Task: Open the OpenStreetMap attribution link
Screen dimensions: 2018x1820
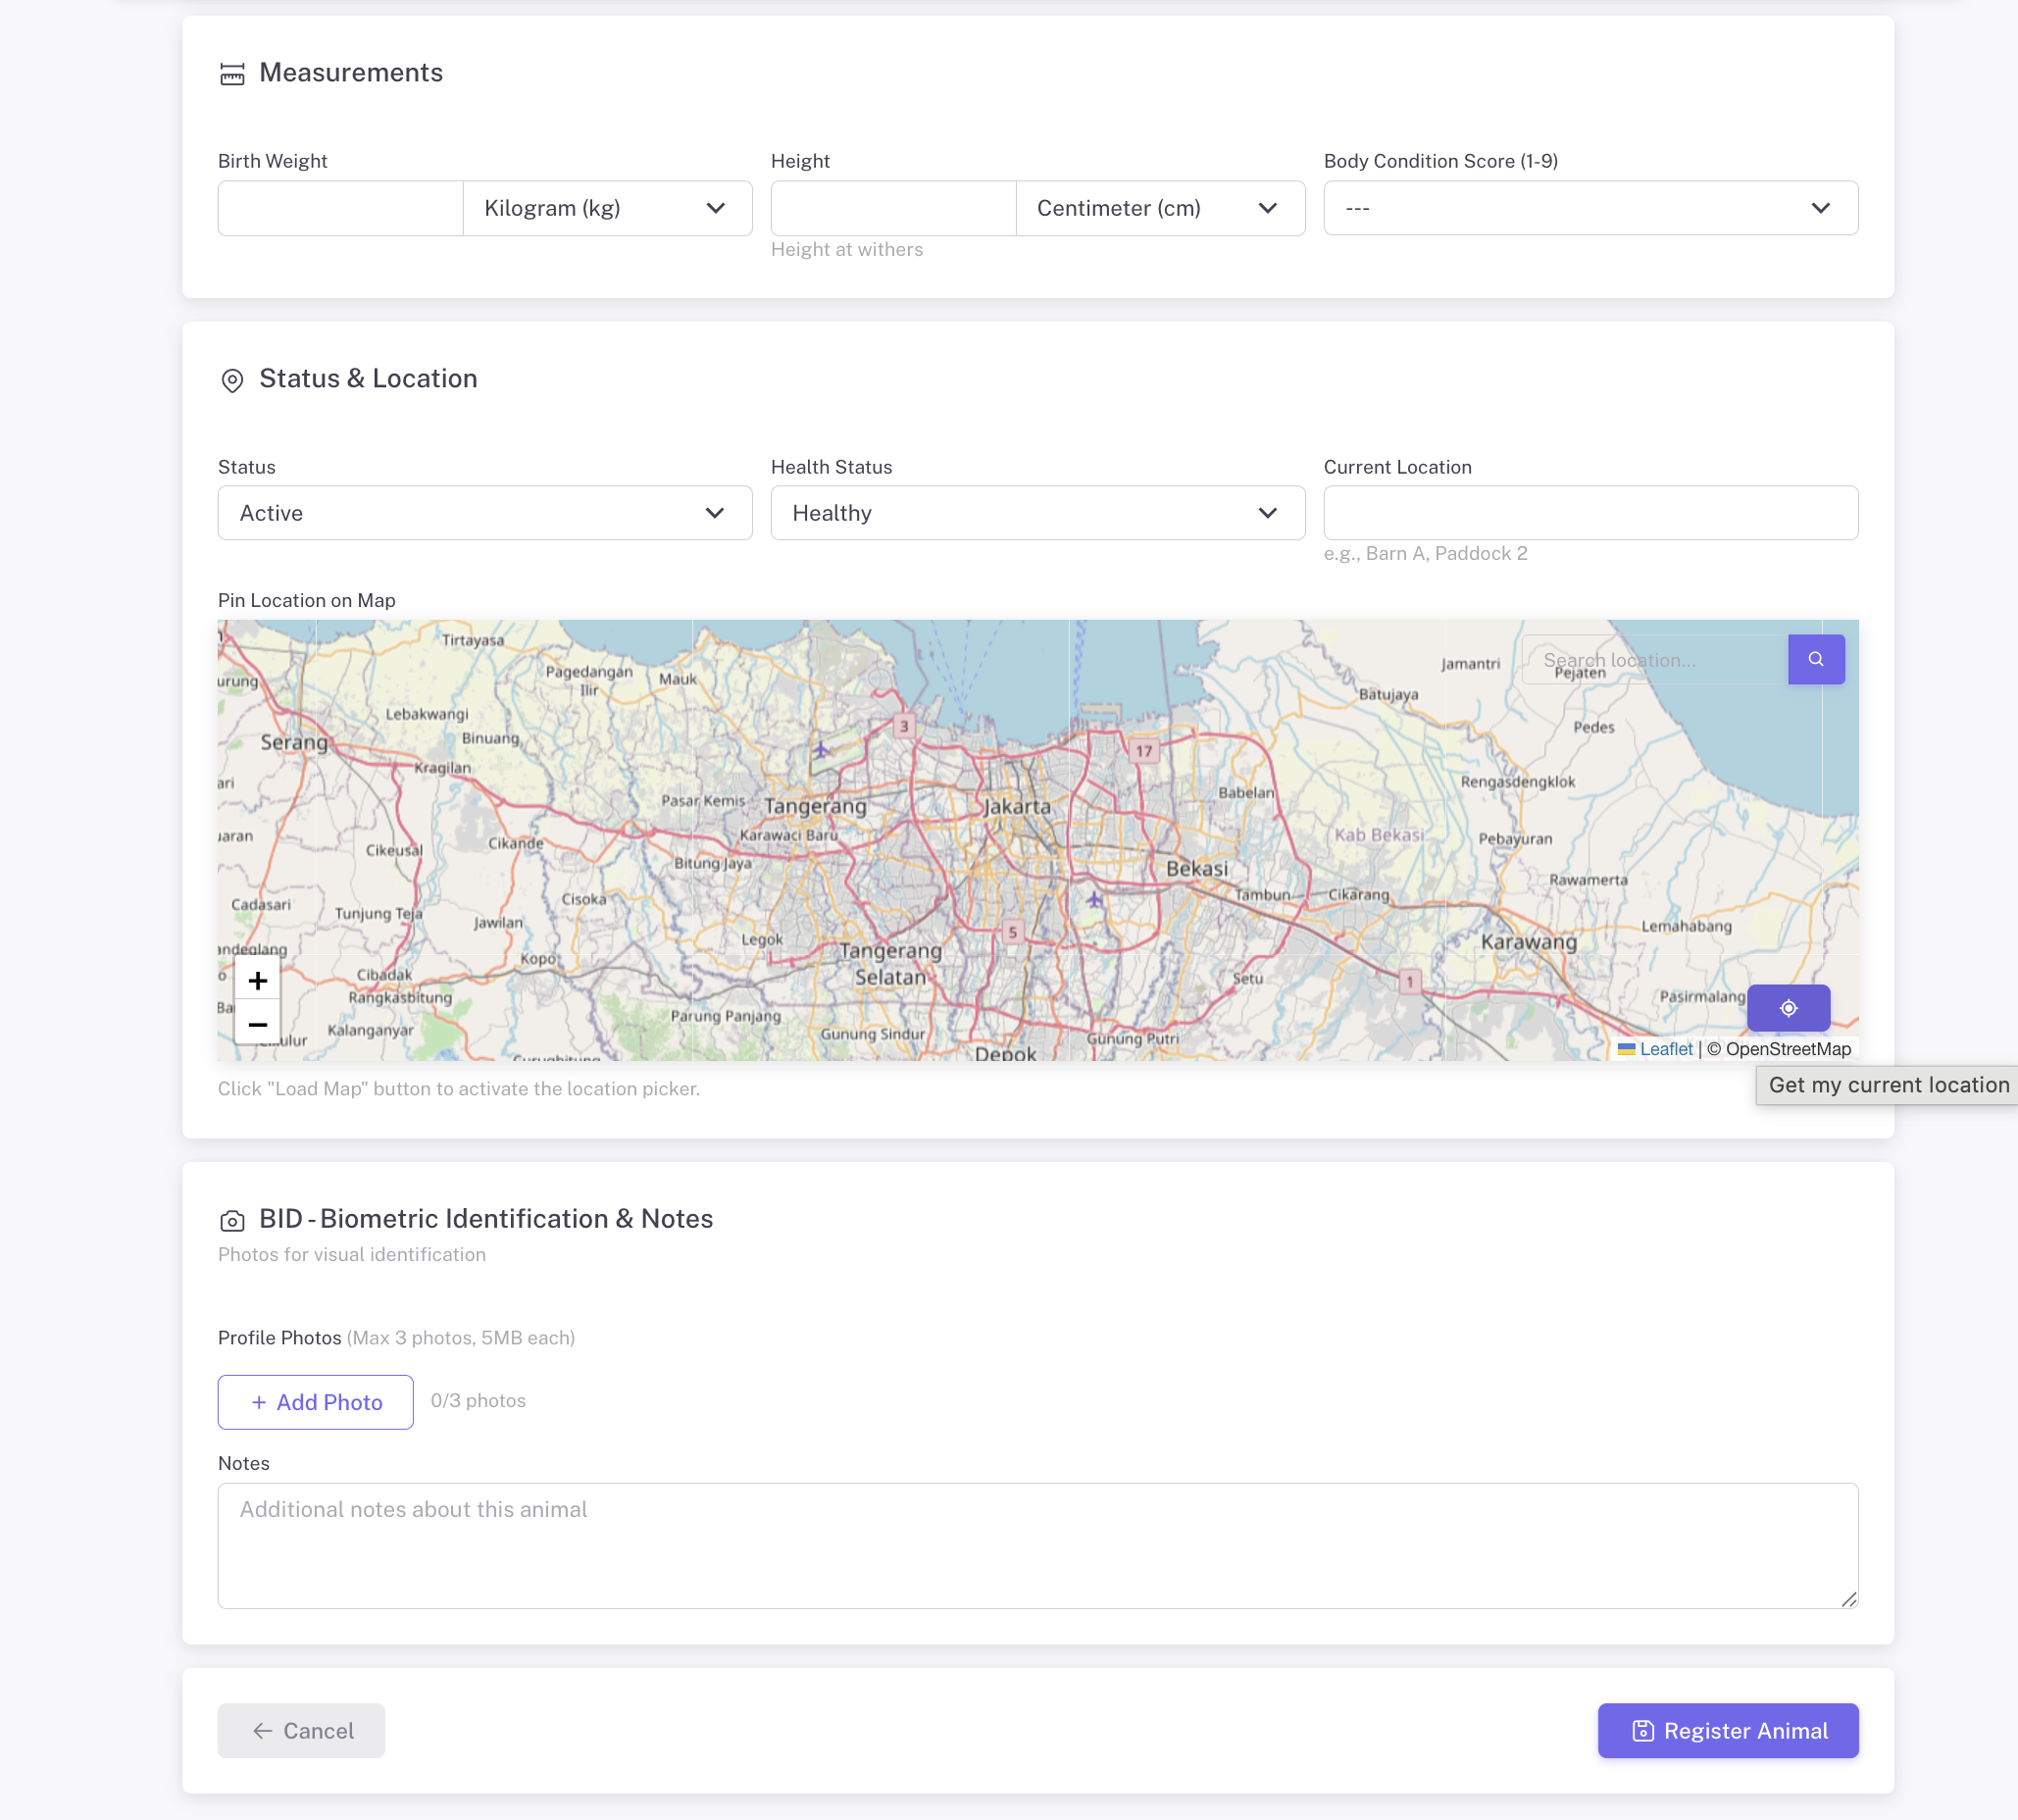Action: click(1786, 1048)
